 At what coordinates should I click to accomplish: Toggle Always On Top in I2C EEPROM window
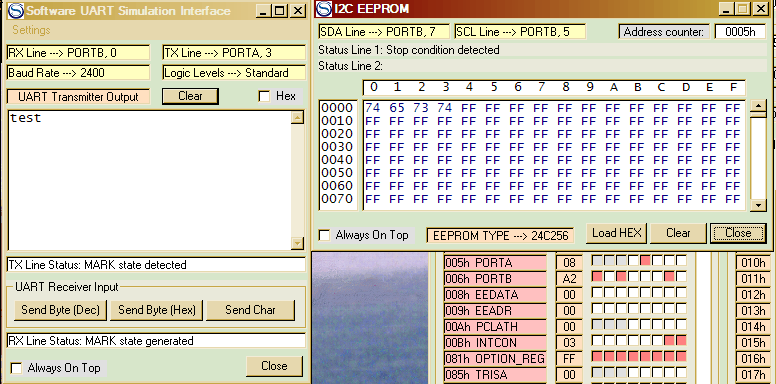click(325, 235)
